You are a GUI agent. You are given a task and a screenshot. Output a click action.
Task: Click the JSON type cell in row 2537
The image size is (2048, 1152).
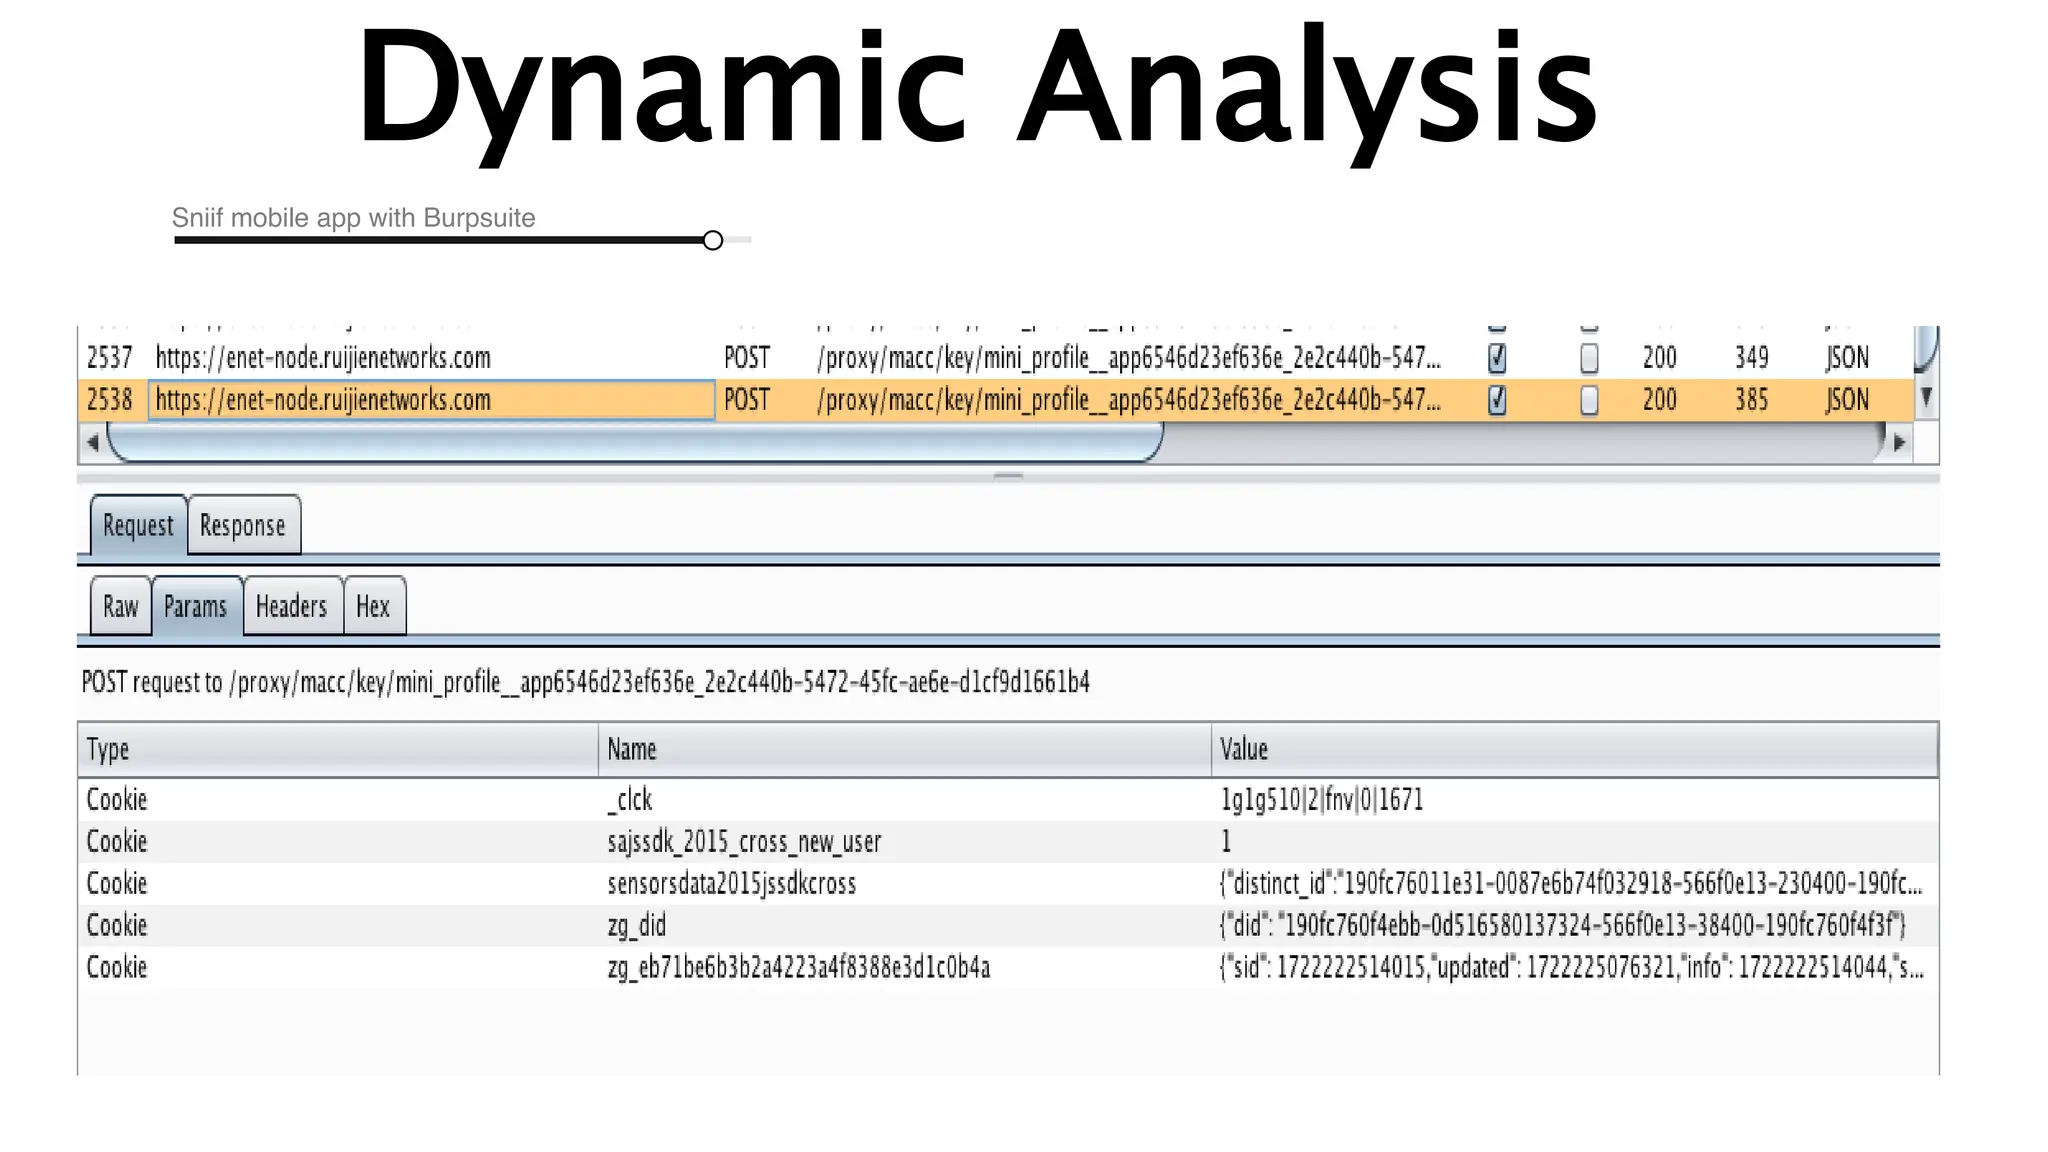(1847, 358)
